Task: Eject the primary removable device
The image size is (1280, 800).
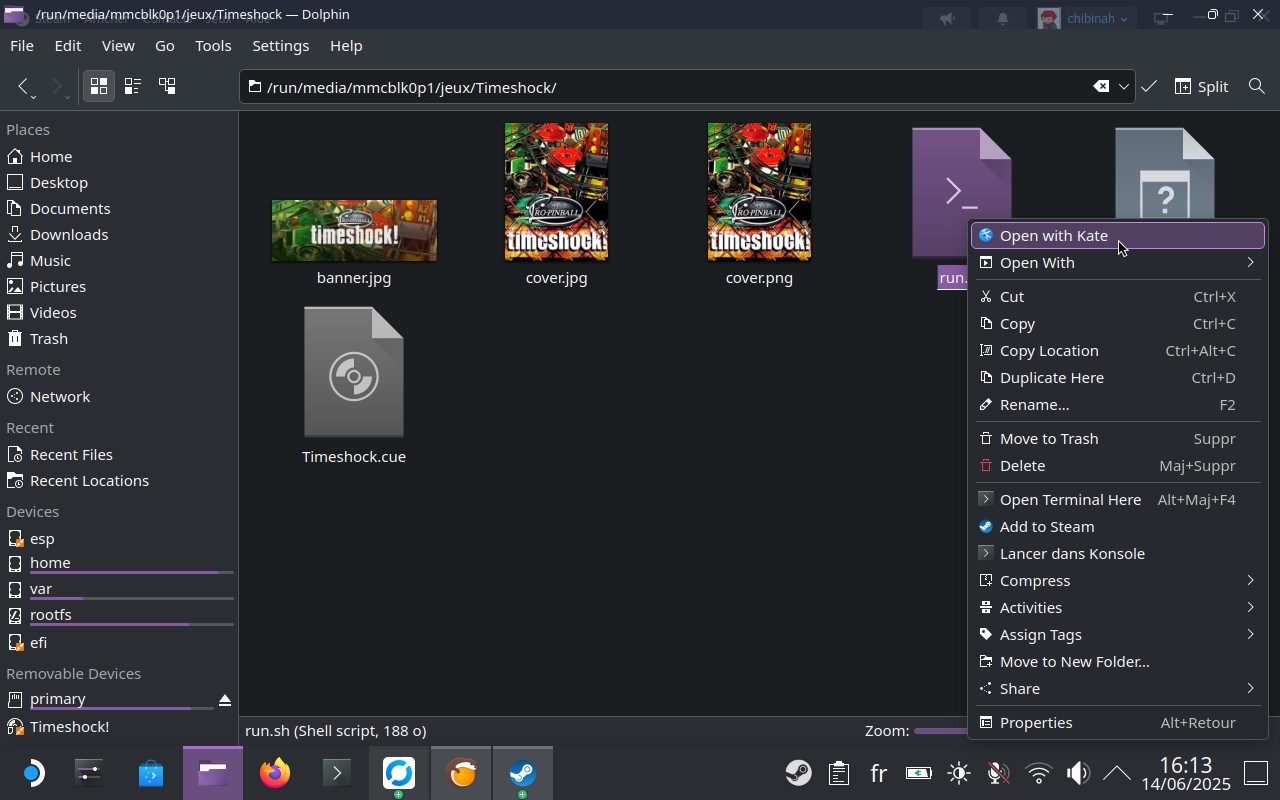Action: 225,700
